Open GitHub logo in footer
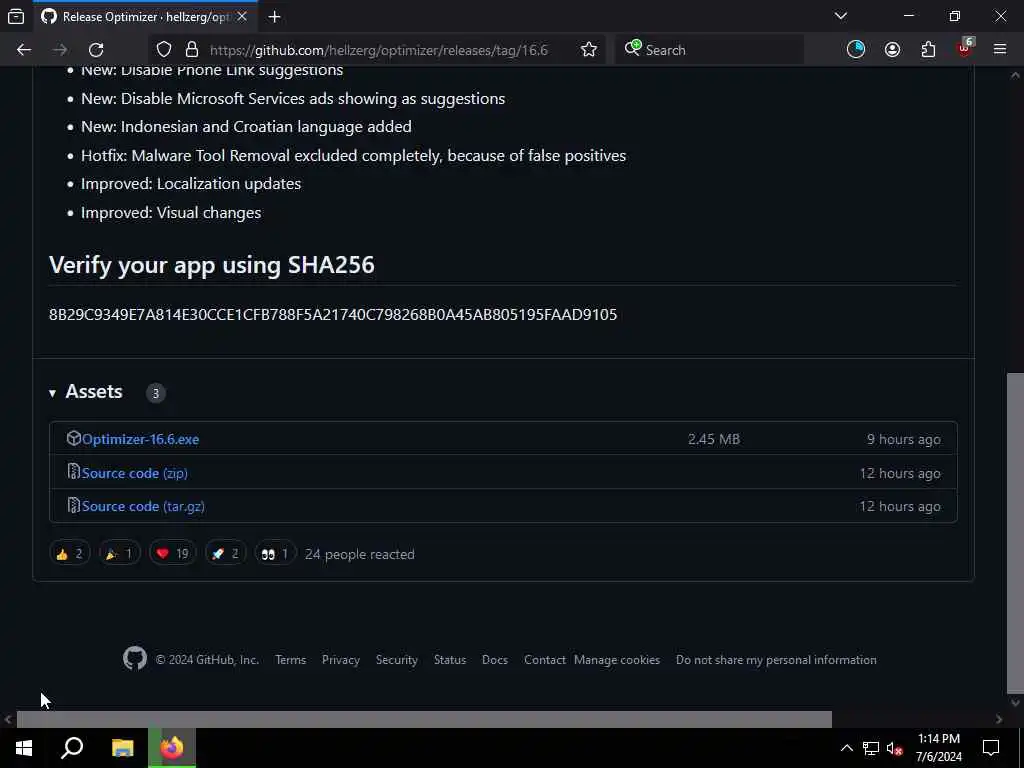Viewport: 1024px width, 768px height. coord(135,658)
